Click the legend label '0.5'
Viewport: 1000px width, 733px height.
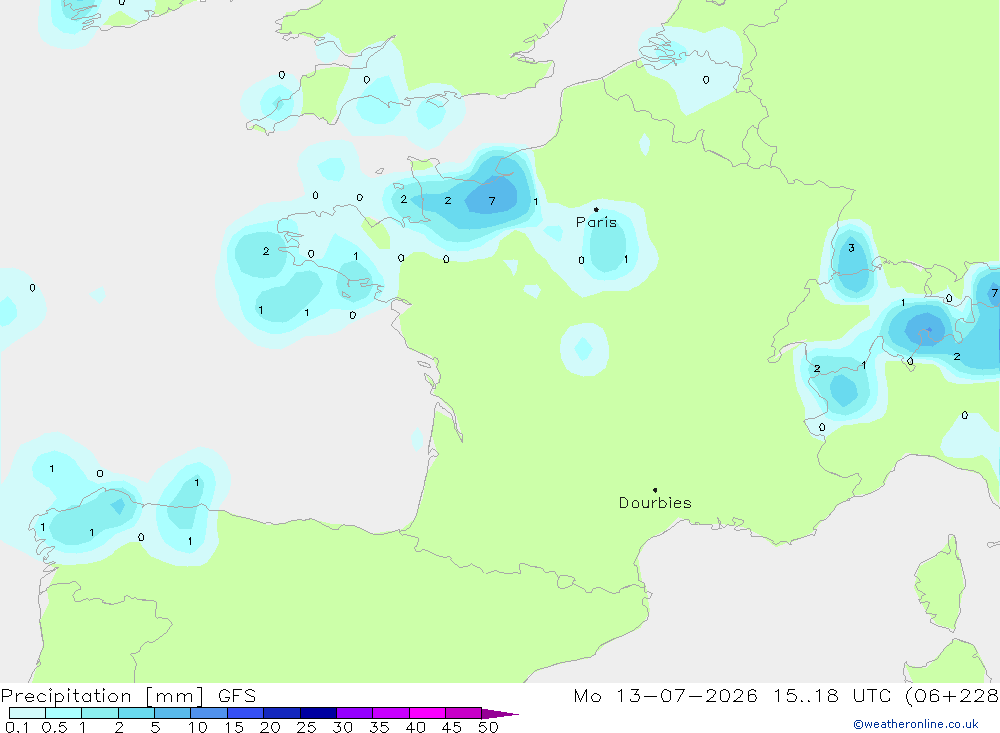[x=54, y=727]
